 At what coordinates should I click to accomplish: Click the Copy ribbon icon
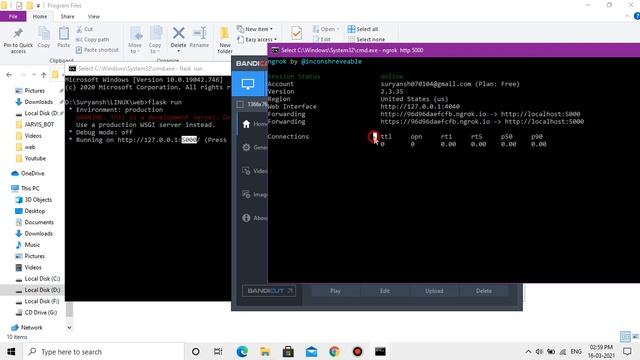coord(44,33)
